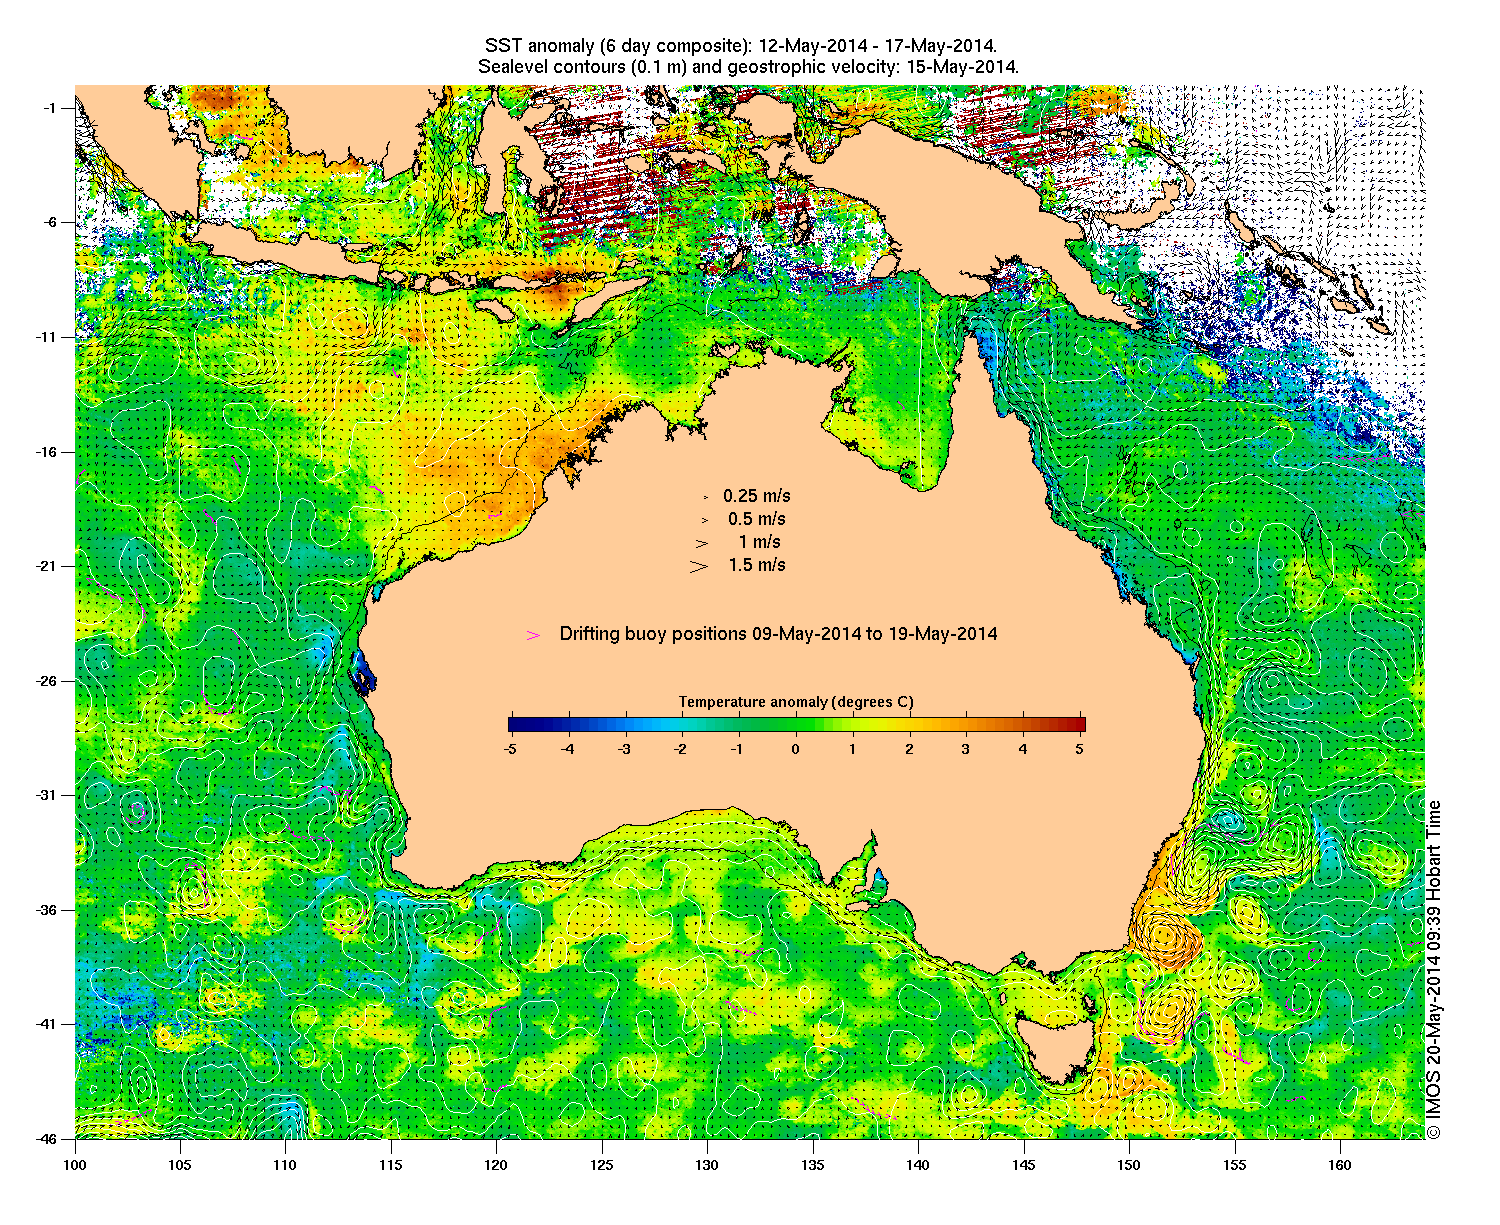This screenshot has width=1500, height=1225.
Task: Click the colorbar tick label 2
Action: coord(909,748)
